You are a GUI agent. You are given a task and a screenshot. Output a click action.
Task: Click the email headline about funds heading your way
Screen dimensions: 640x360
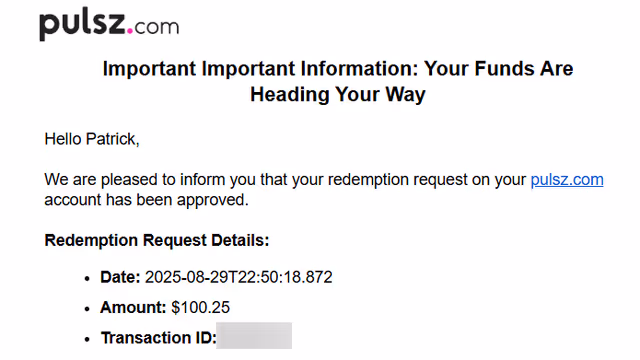(x=338, y=81)
